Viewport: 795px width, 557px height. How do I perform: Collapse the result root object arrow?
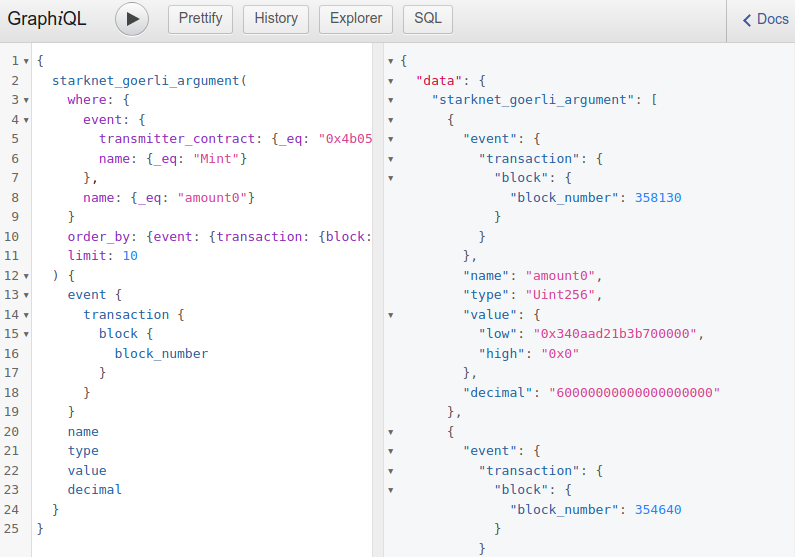point(390,61)
